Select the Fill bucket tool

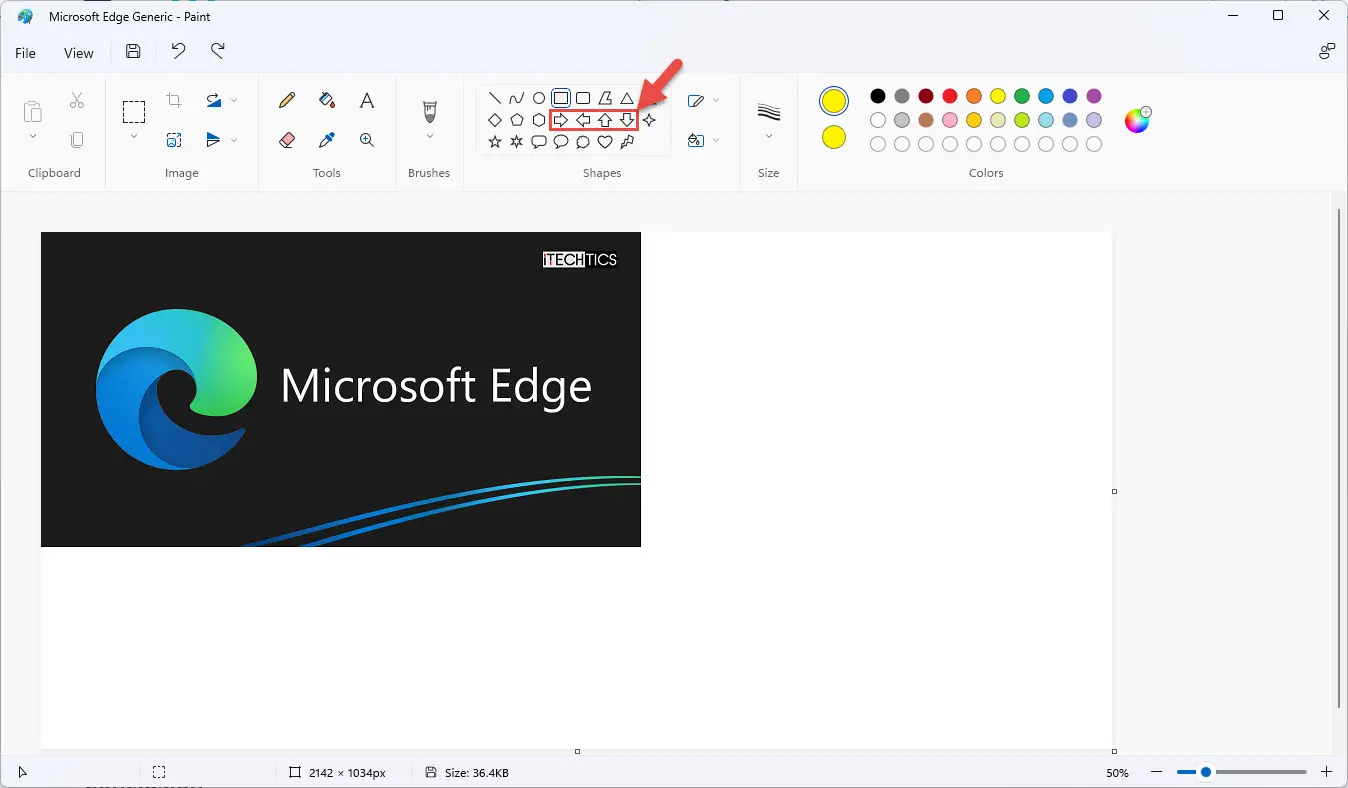327,100
